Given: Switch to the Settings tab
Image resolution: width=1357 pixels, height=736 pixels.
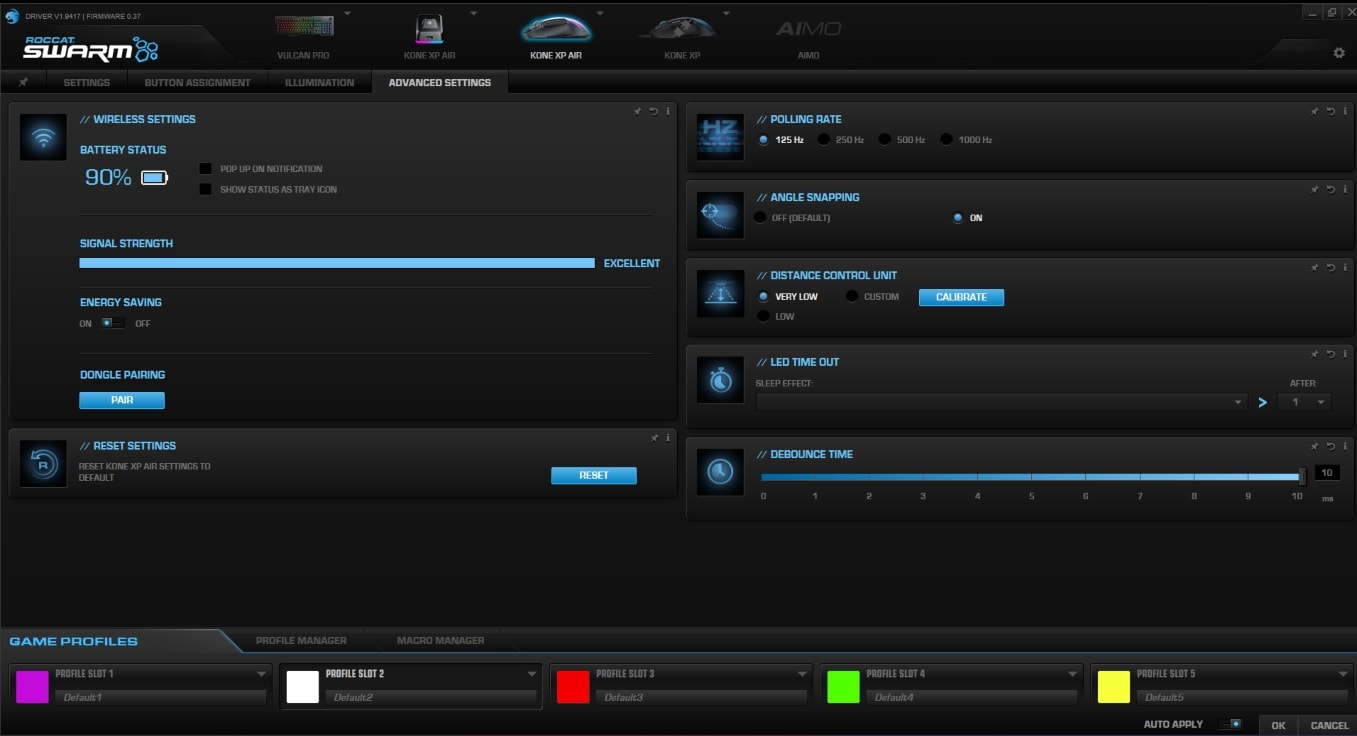Looking at the screenshot, I should point(87,82).
